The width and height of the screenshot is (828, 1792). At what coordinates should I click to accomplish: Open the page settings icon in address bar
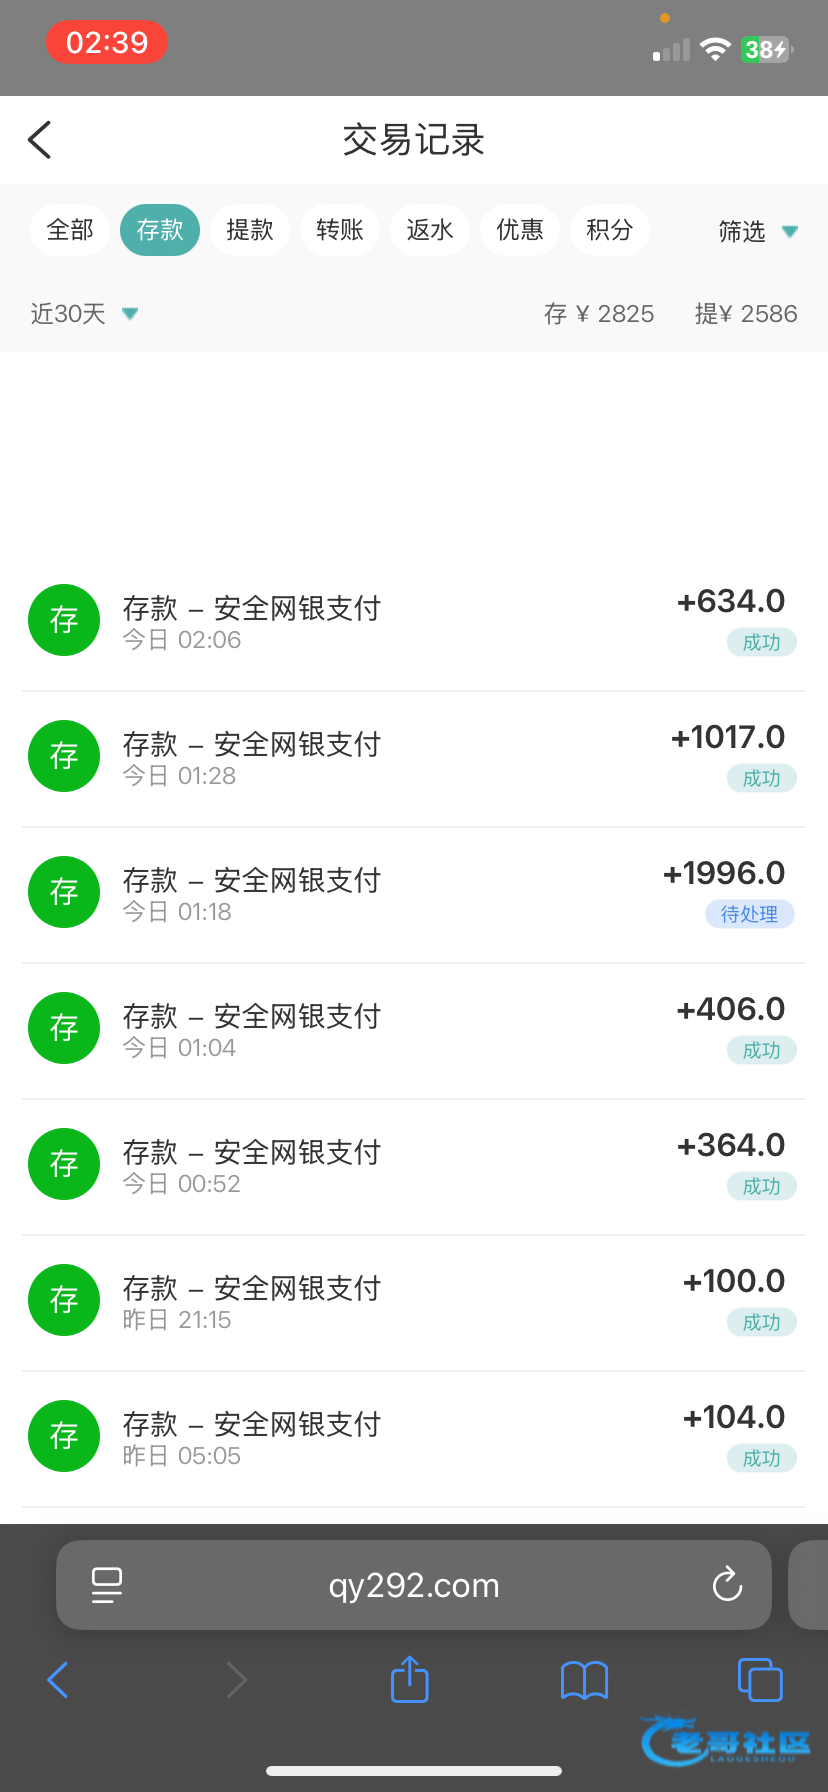[x=107, y=1585]
